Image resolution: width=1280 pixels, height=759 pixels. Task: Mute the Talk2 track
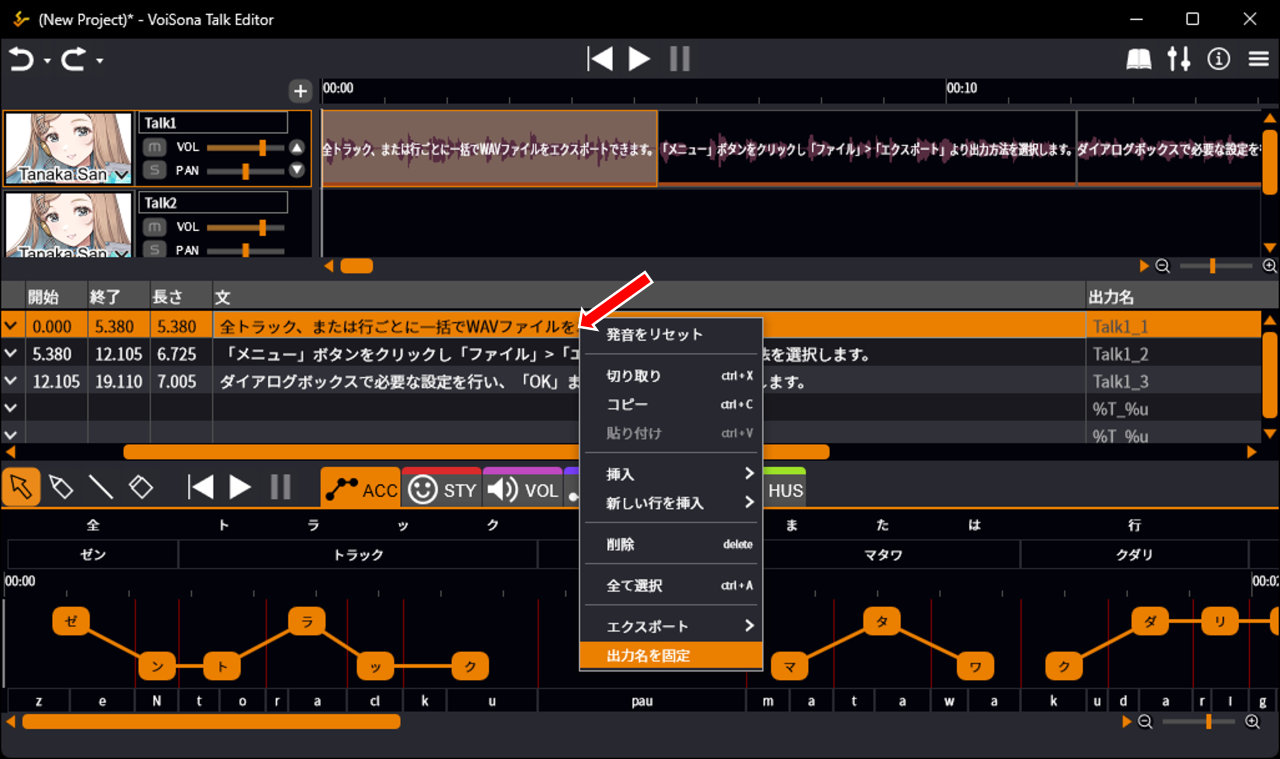click(x=154, y=227)
